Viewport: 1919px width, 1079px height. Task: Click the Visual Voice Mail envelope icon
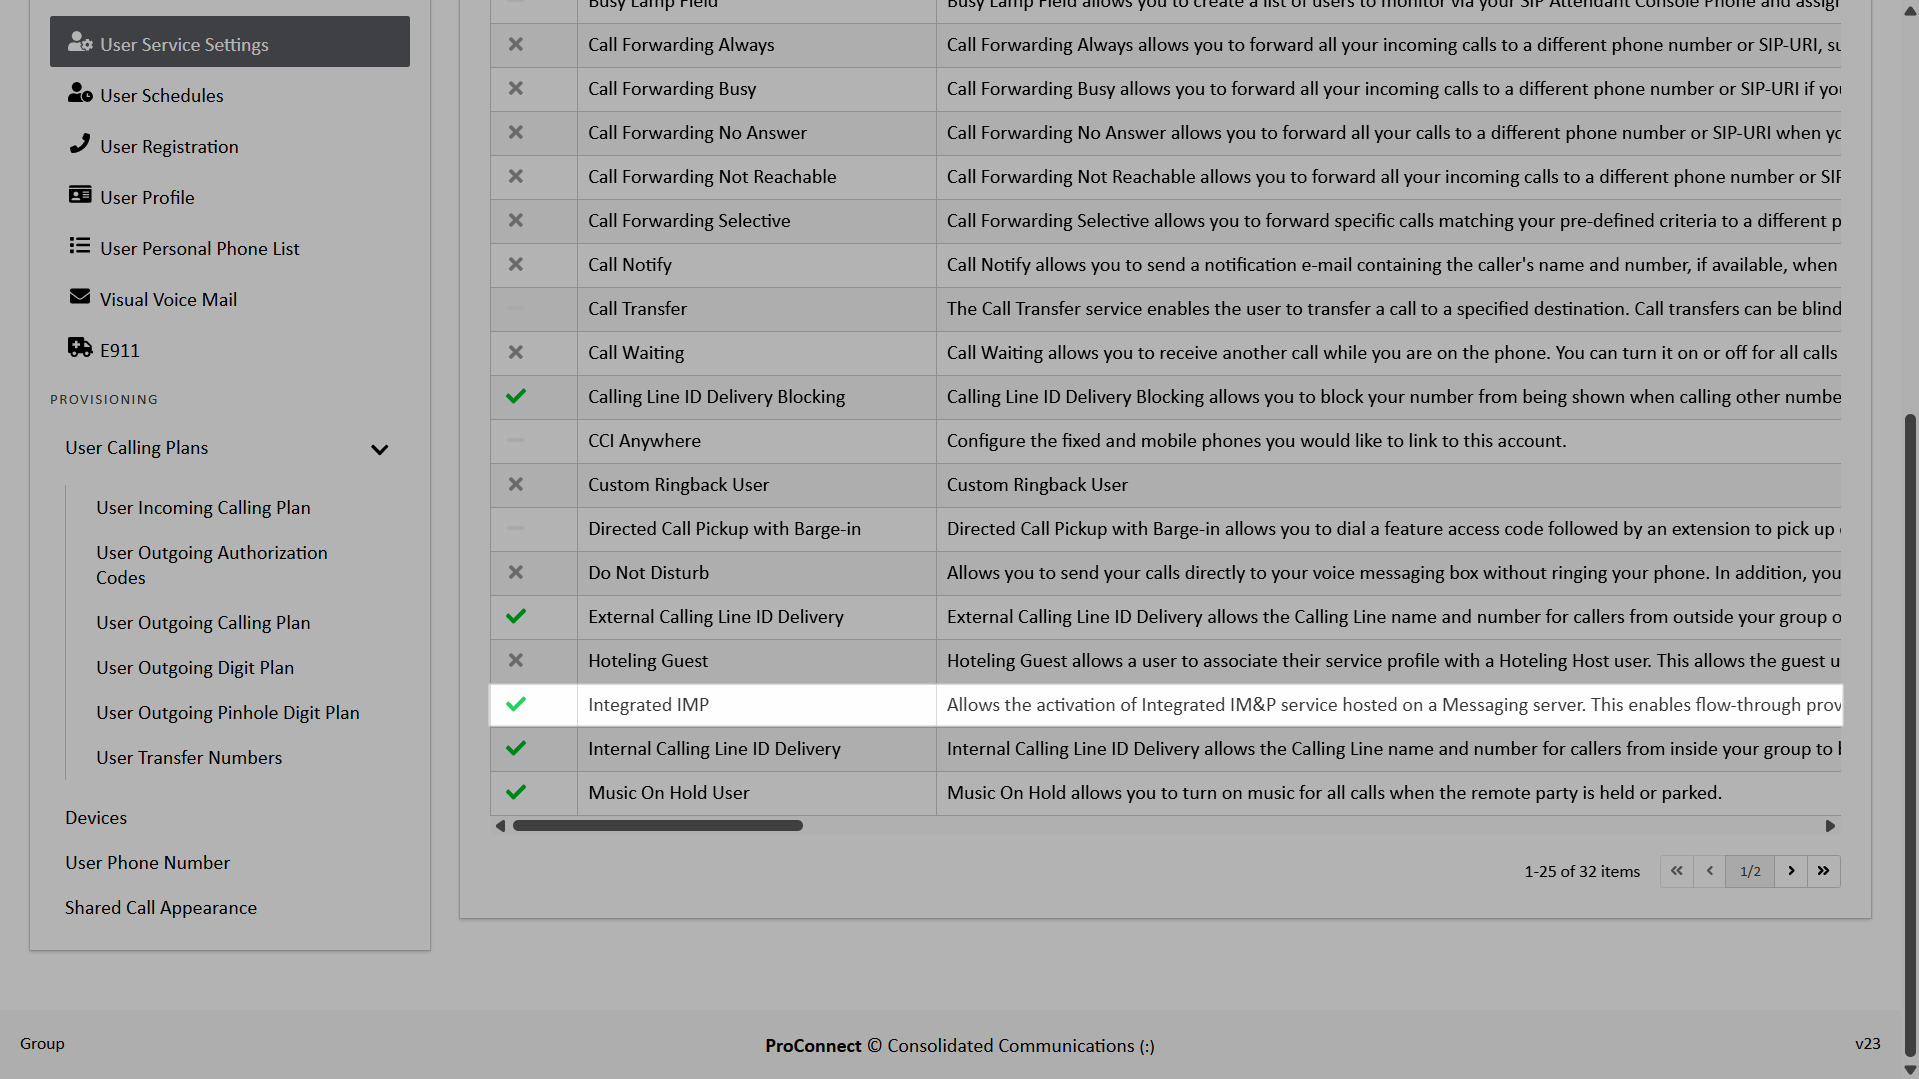click(x=80, y=297)
